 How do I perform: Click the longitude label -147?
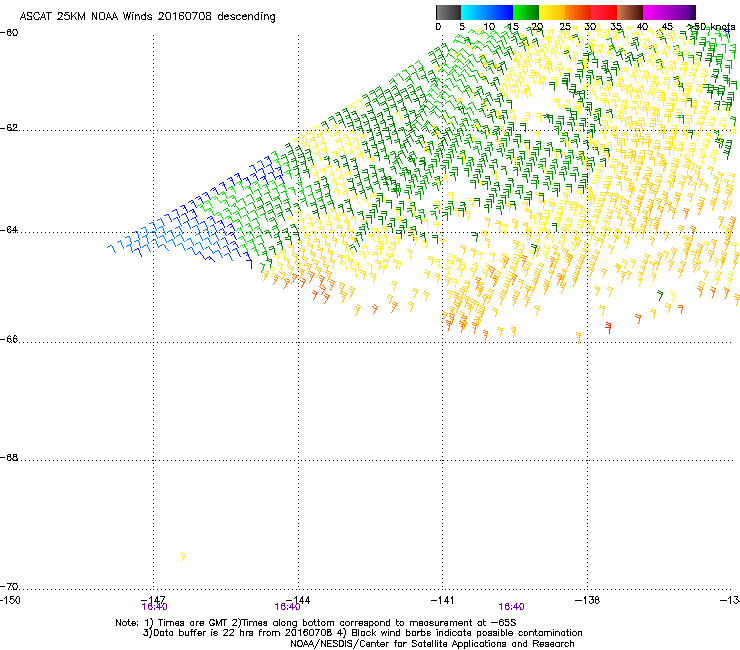pos(154,599)
